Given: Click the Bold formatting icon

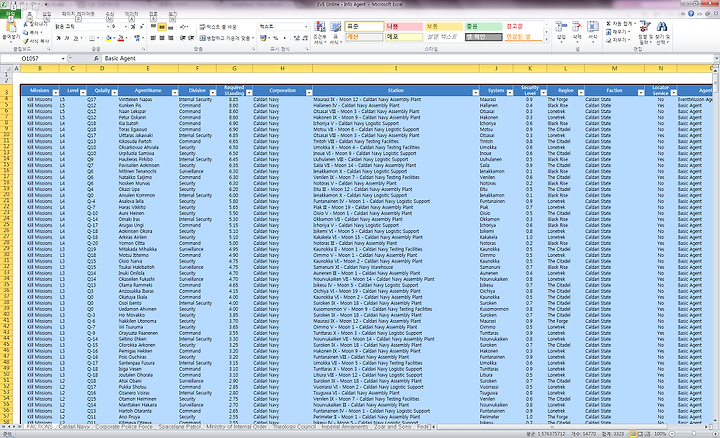Looking at the screenshot, I should (59, 39).
